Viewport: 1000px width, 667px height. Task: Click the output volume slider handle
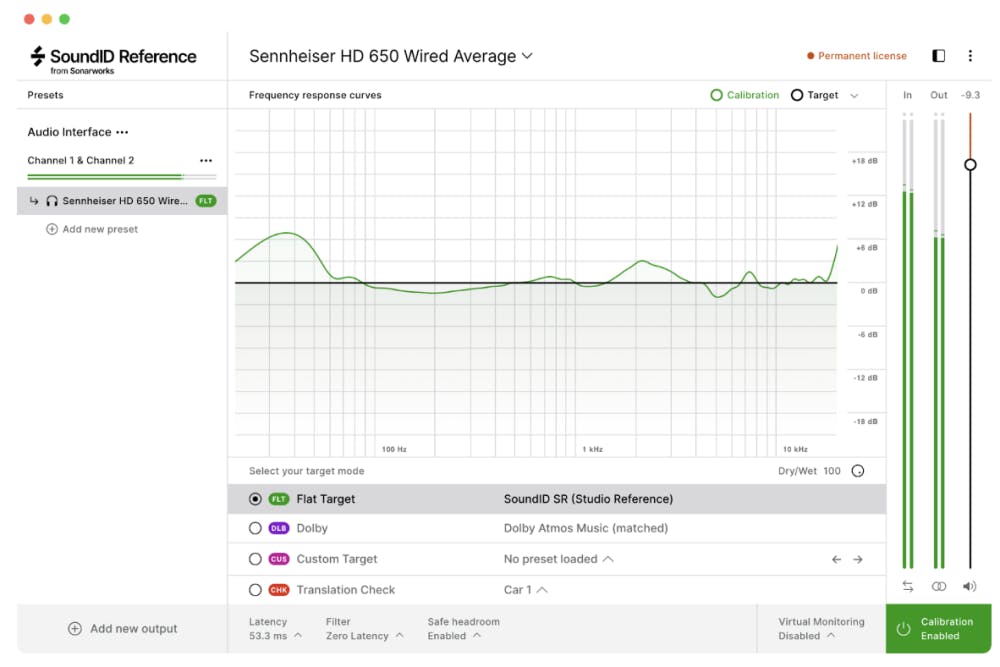pos(970,165)
